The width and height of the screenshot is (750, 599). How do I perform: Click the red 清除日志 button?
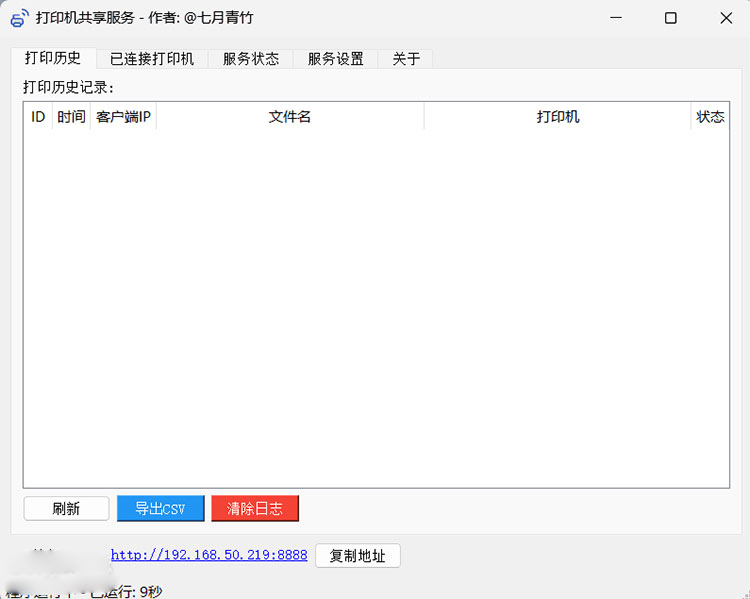pos(255,508)
